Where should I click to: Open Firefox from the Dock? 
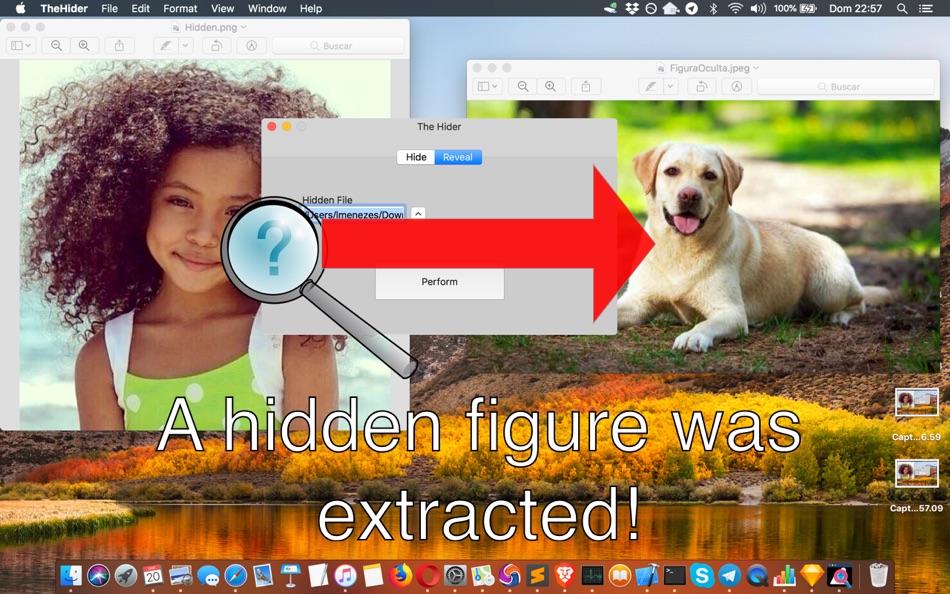400,575
